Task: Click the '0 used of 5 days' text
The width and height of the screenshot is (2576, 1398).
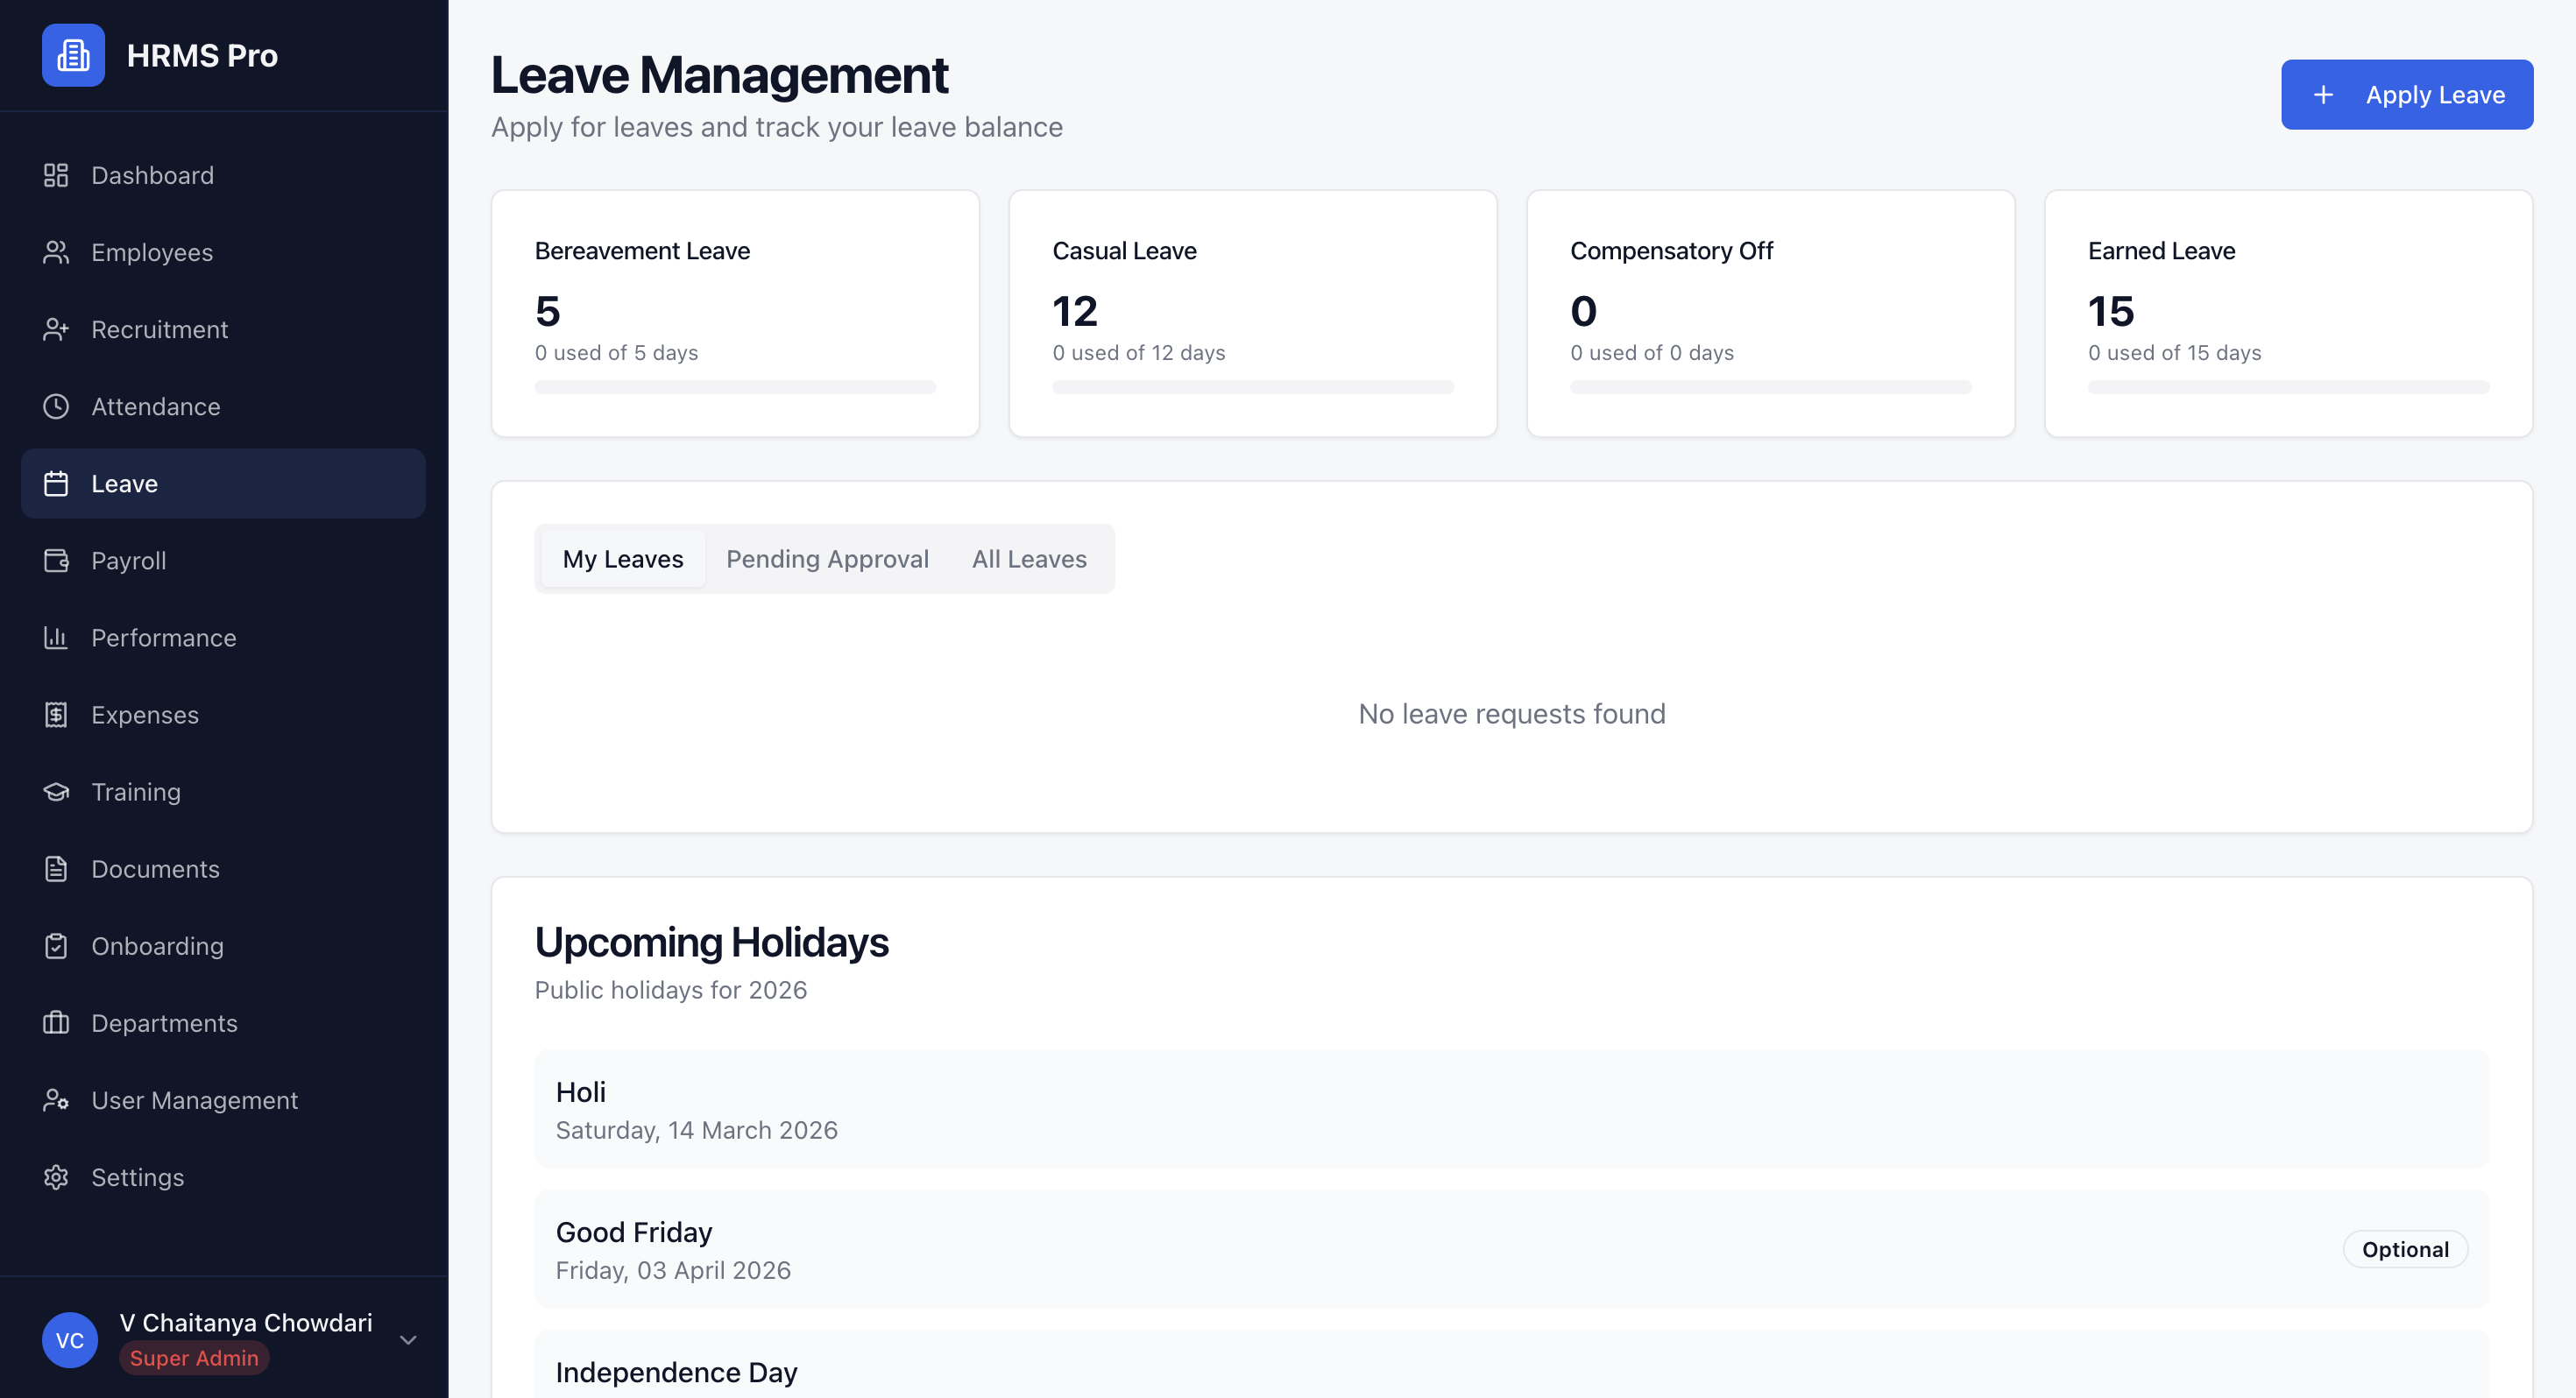Action: click(x=617, y=352)
